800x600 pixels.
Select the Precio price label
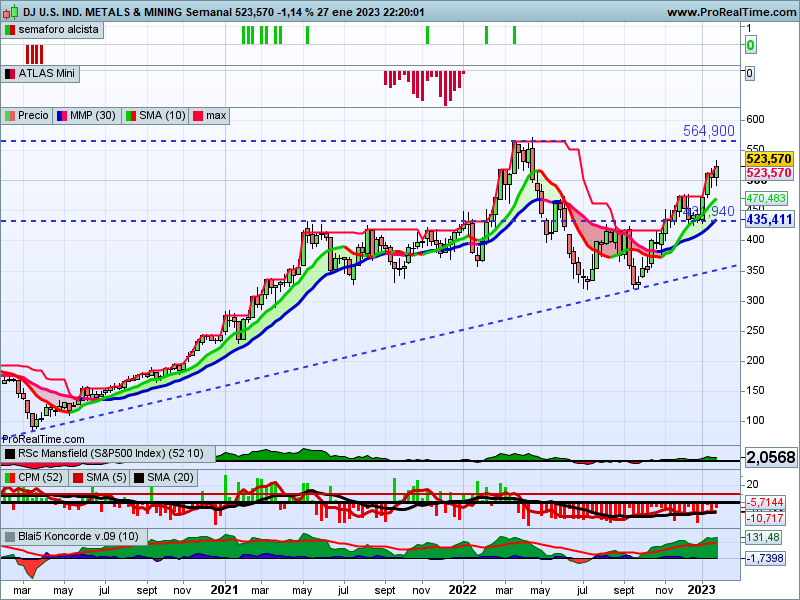pyautogui.click(x=33, y=116)
